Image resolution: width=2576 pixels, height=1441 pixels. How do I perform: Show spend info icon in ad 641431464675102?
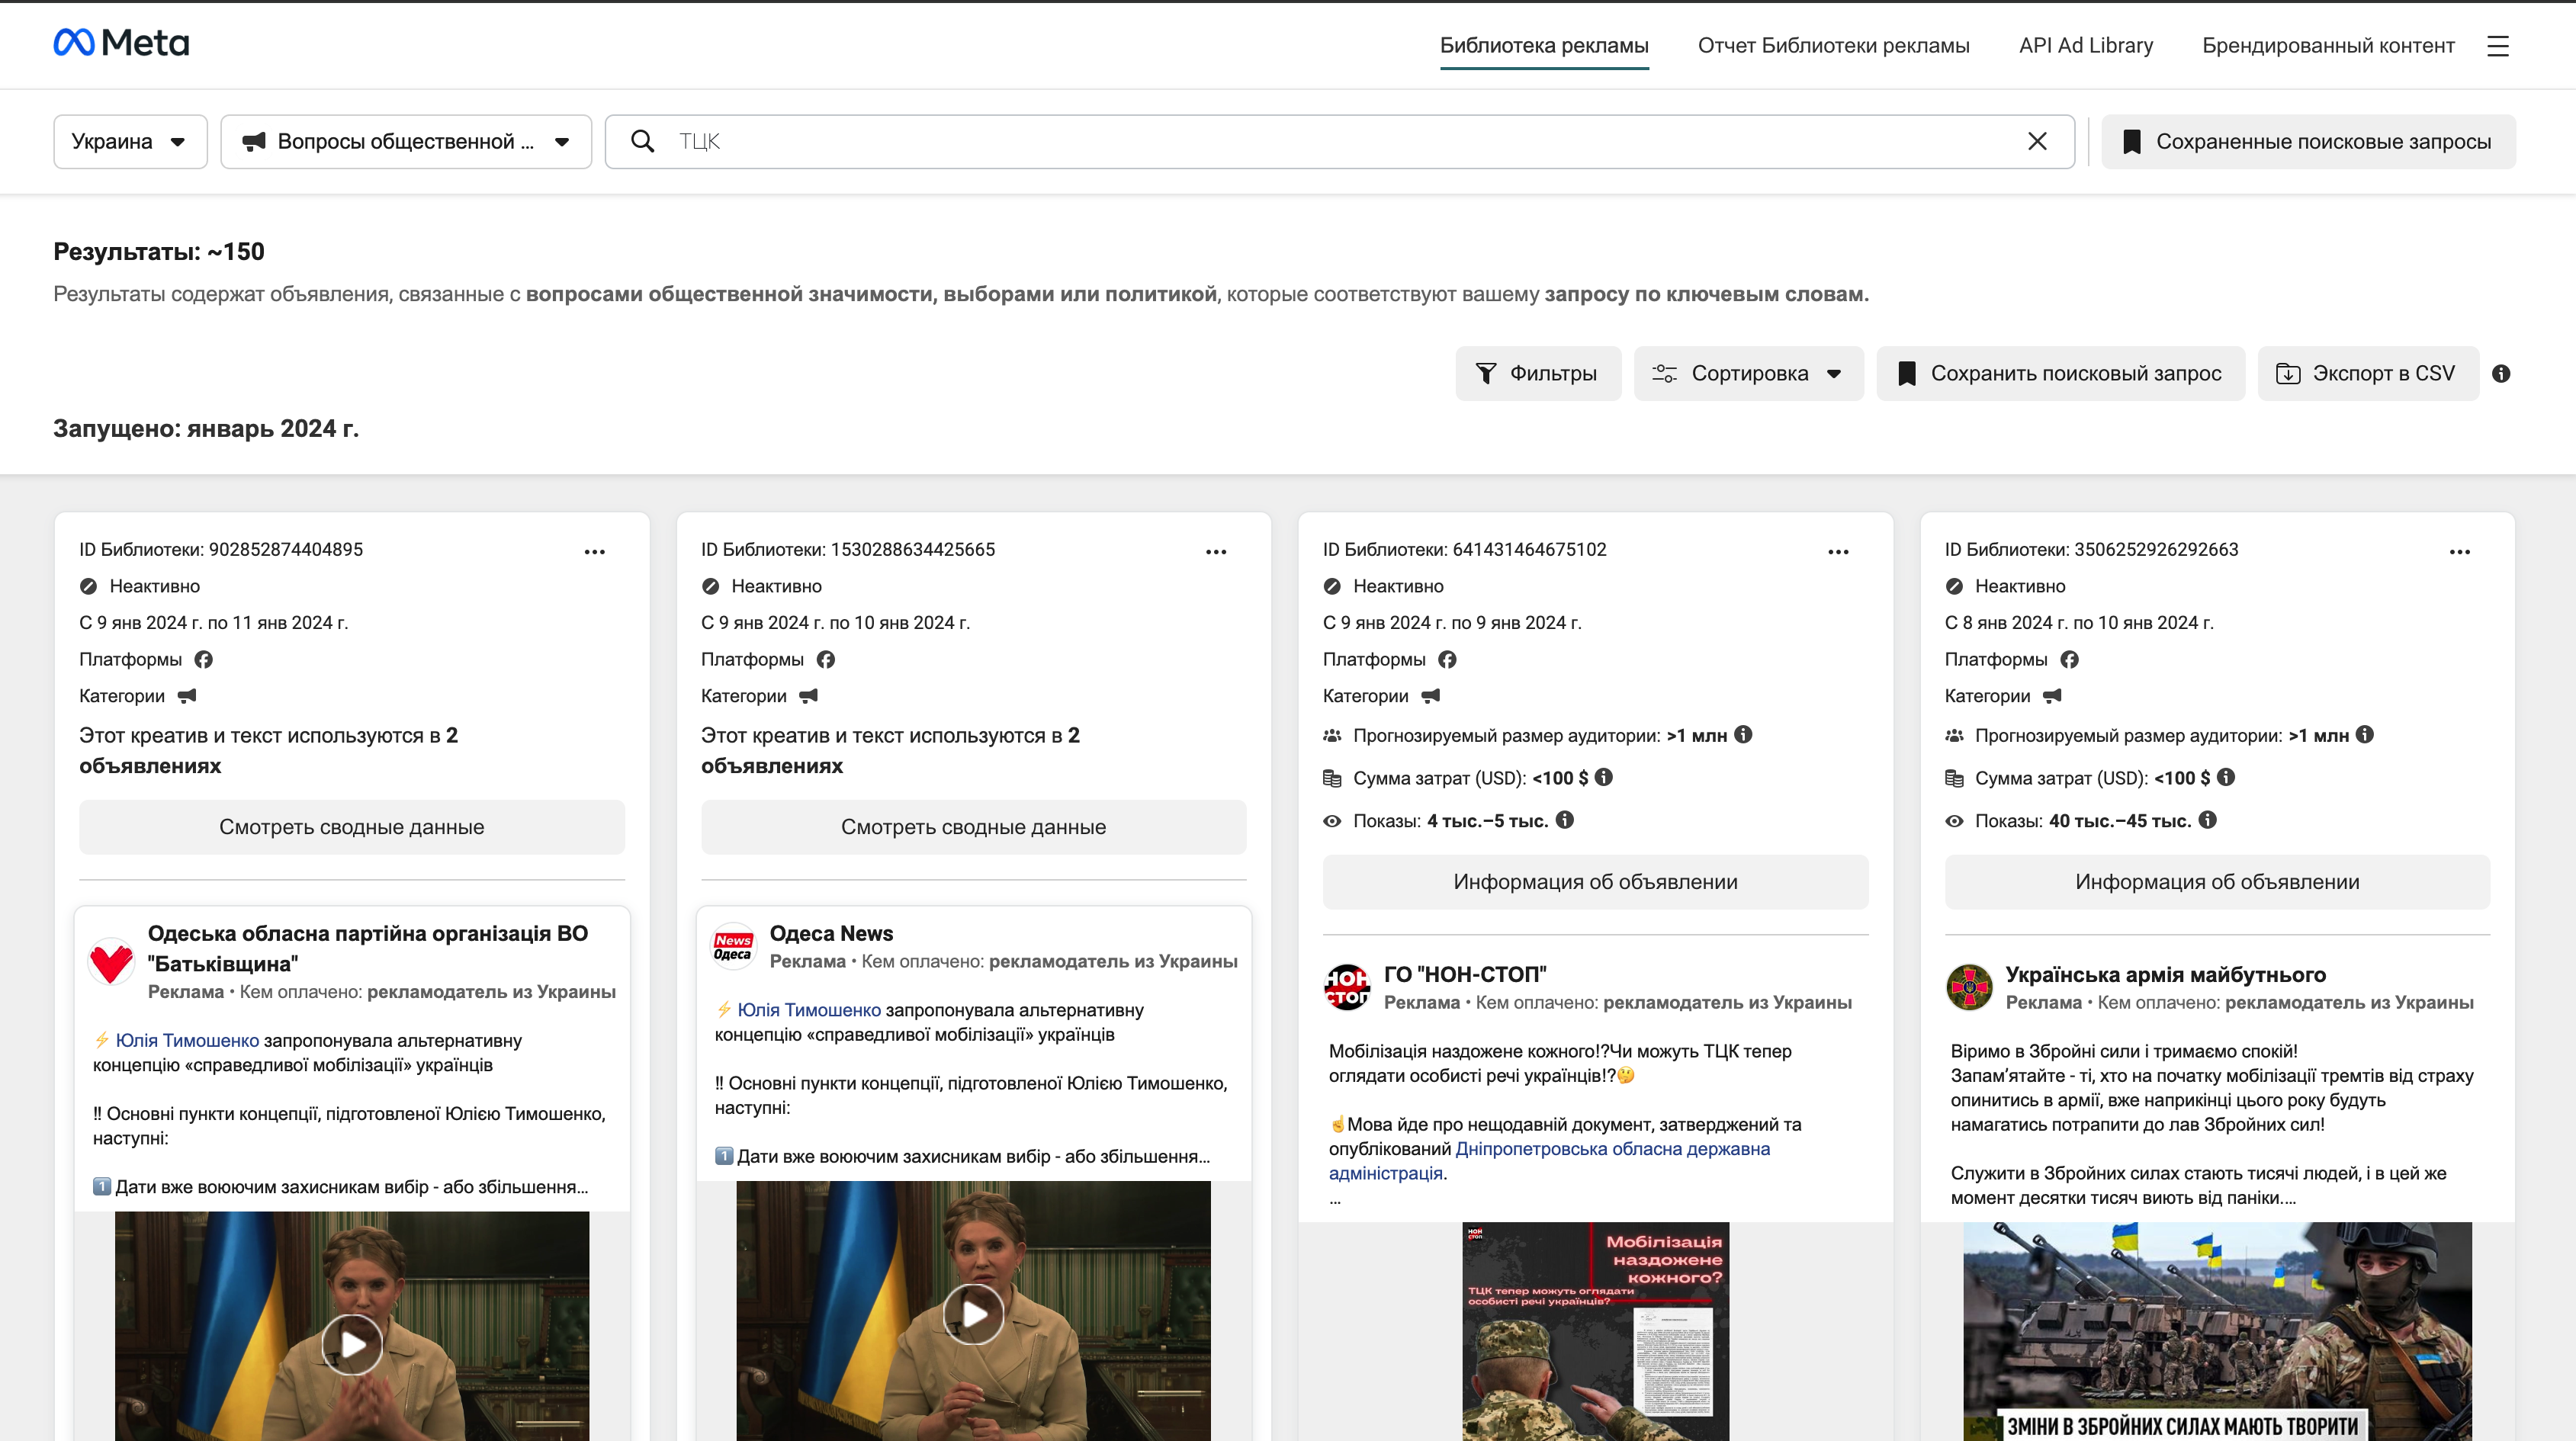click(x=1603, y=777)
